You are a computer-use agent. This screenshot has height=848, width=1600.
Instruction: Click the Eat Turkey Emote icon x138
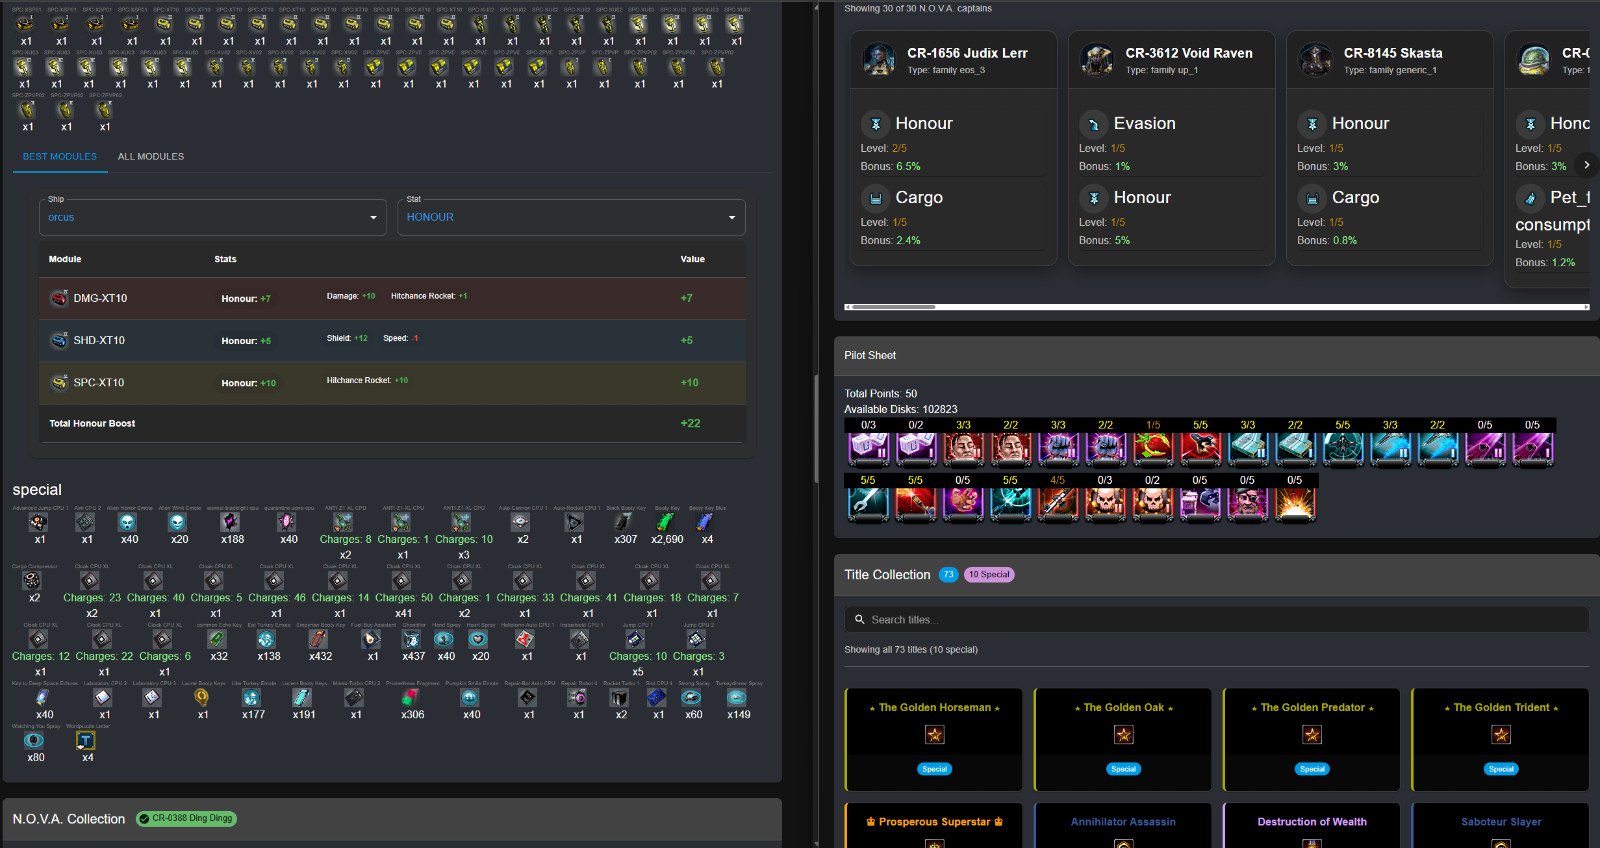pyautogui.click(x=267, y=638)
